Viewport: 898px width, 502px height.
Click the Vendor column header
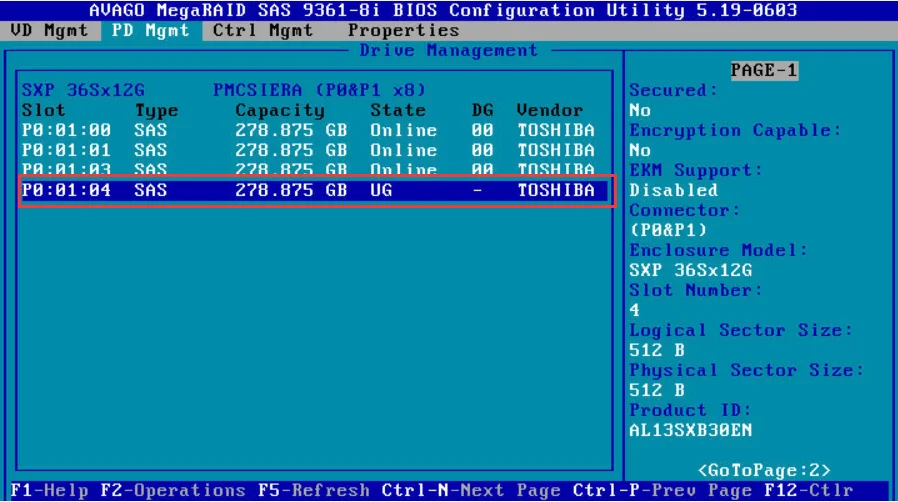549,110
